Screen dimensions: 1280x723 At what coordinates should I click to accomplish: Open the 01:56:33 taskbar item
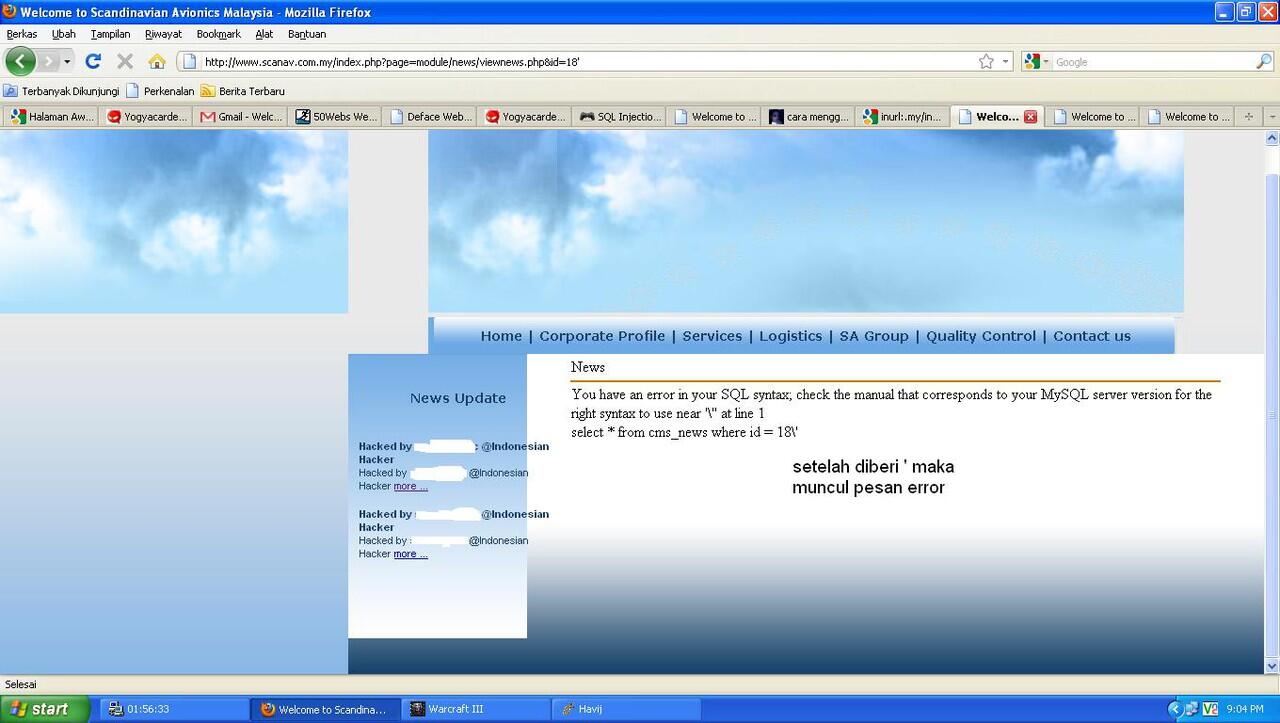click(174, 709)
